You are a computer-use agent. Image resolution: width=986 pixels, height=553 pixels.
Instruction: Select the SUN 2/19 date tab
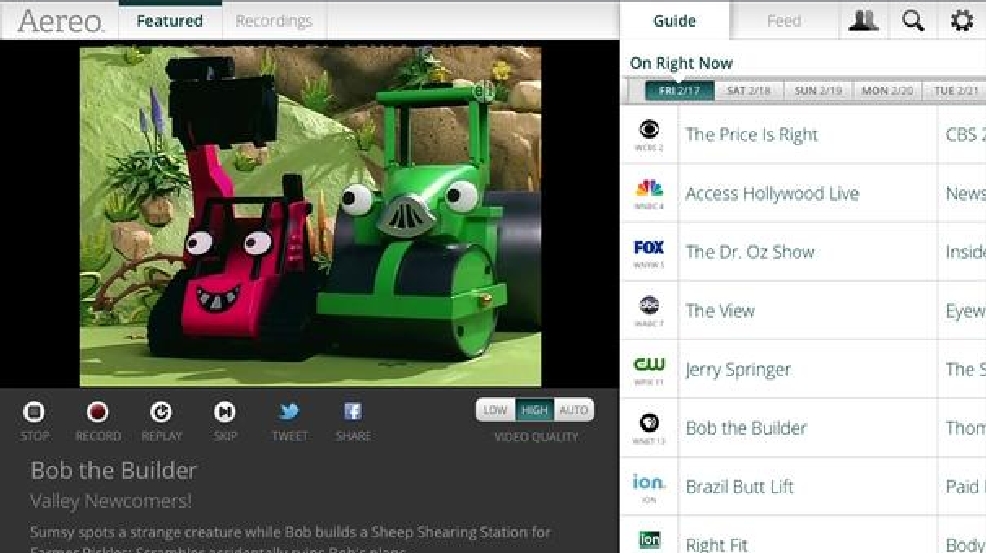818,91
